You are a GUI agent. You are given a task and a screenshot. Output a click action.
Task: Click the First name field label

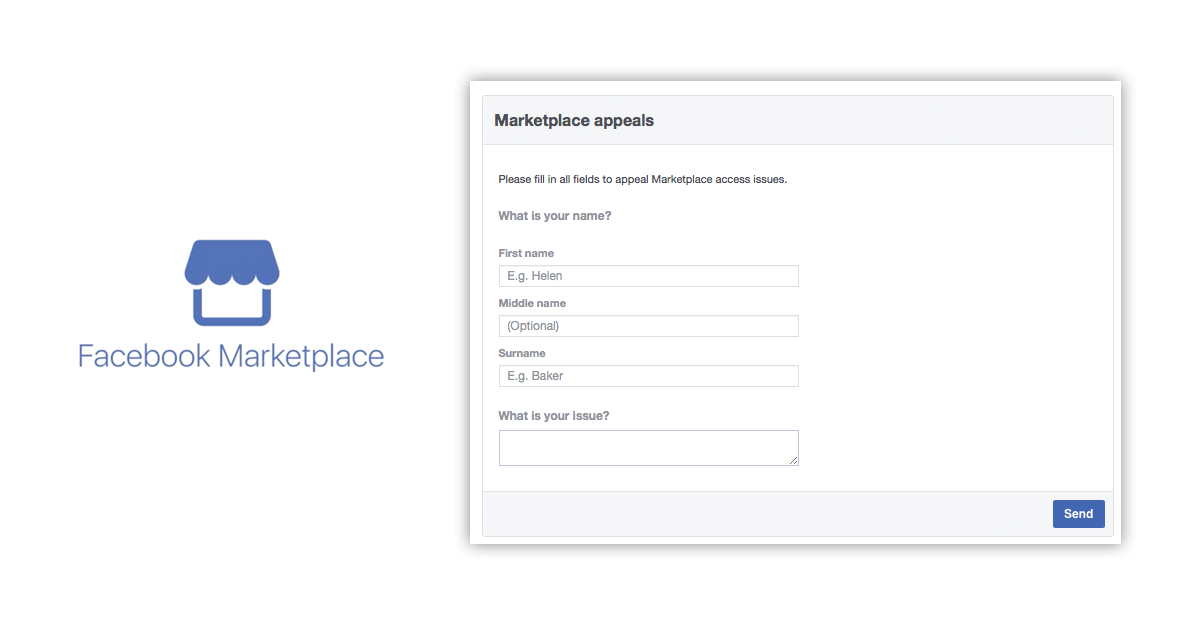pos(525,253)
